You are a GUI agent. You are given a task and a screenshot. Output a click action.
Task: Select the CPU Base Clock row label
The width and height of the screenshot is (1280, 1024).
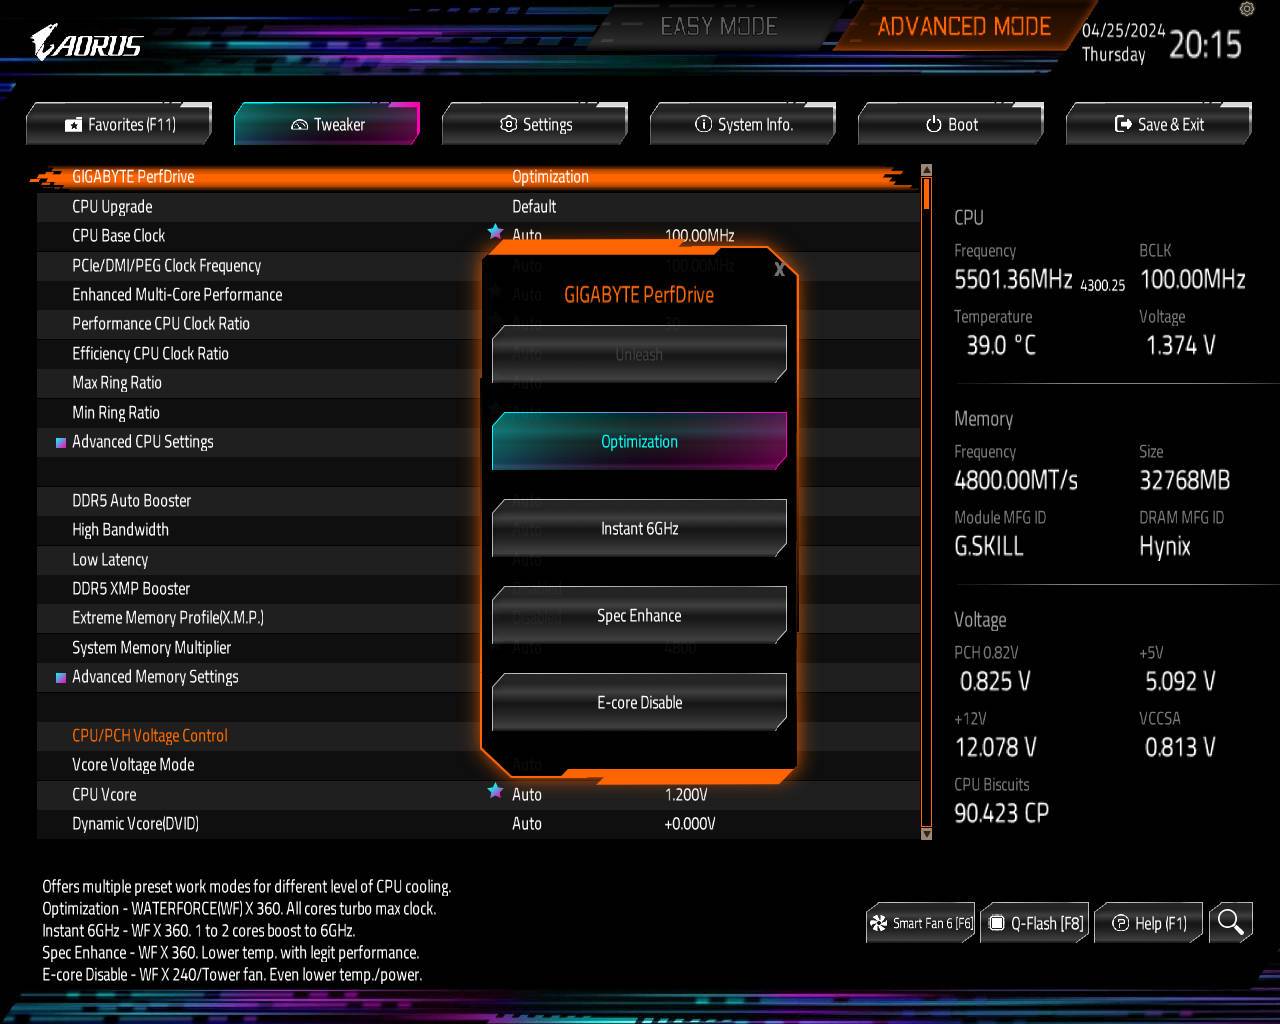(x=118, y=236)
